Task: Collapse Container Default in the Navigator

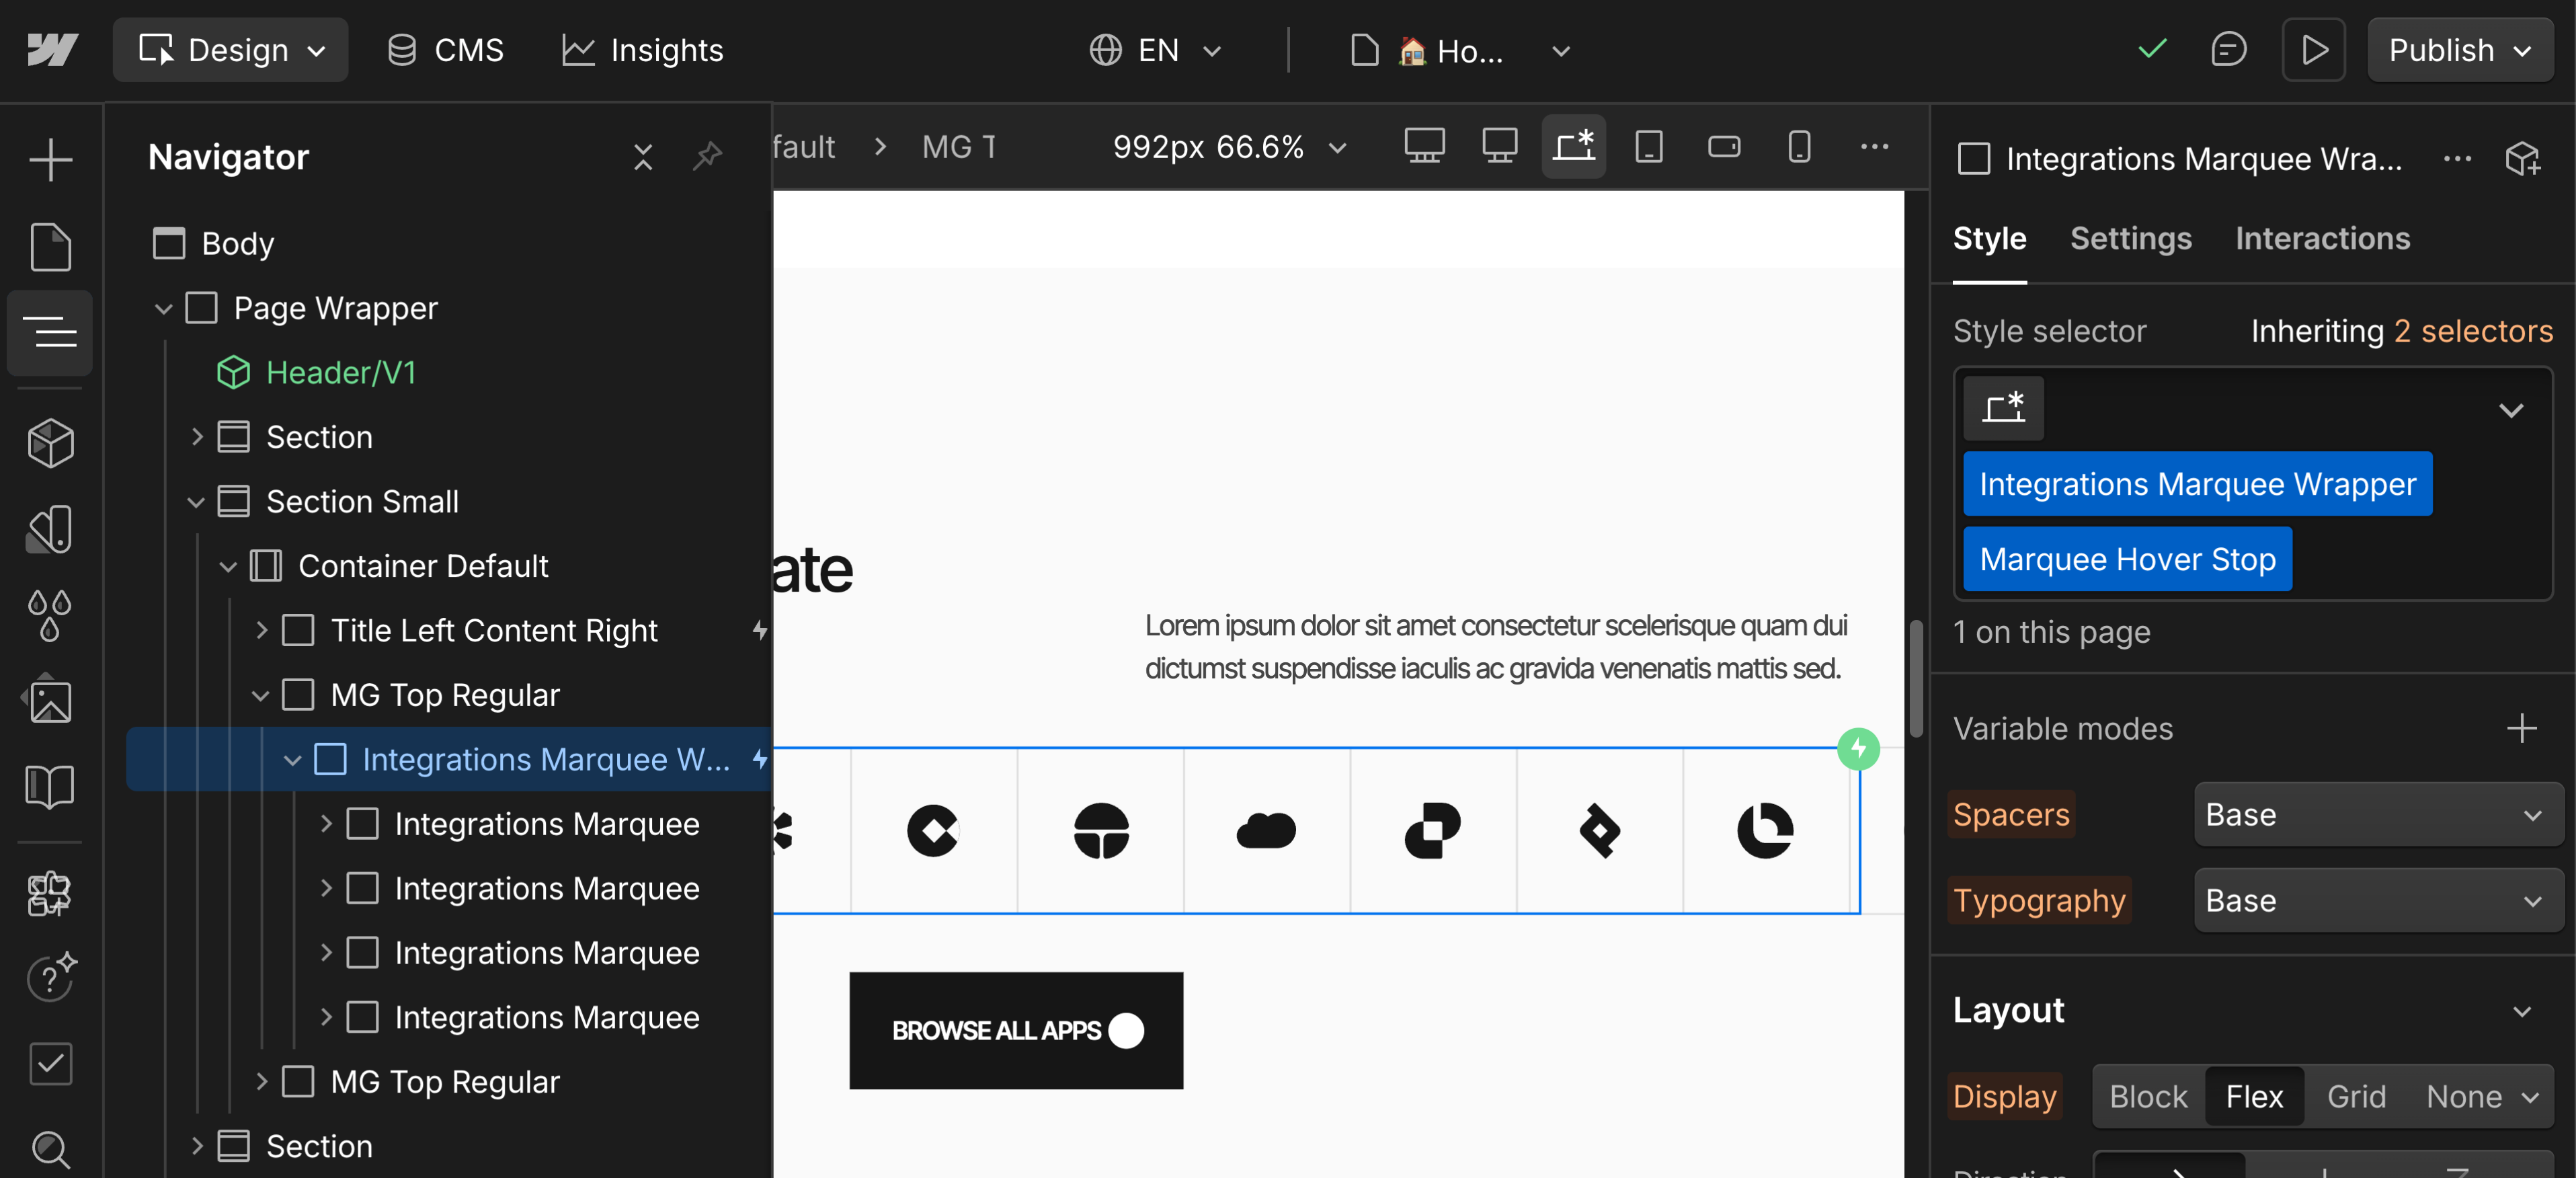Action: click(227, 565)
